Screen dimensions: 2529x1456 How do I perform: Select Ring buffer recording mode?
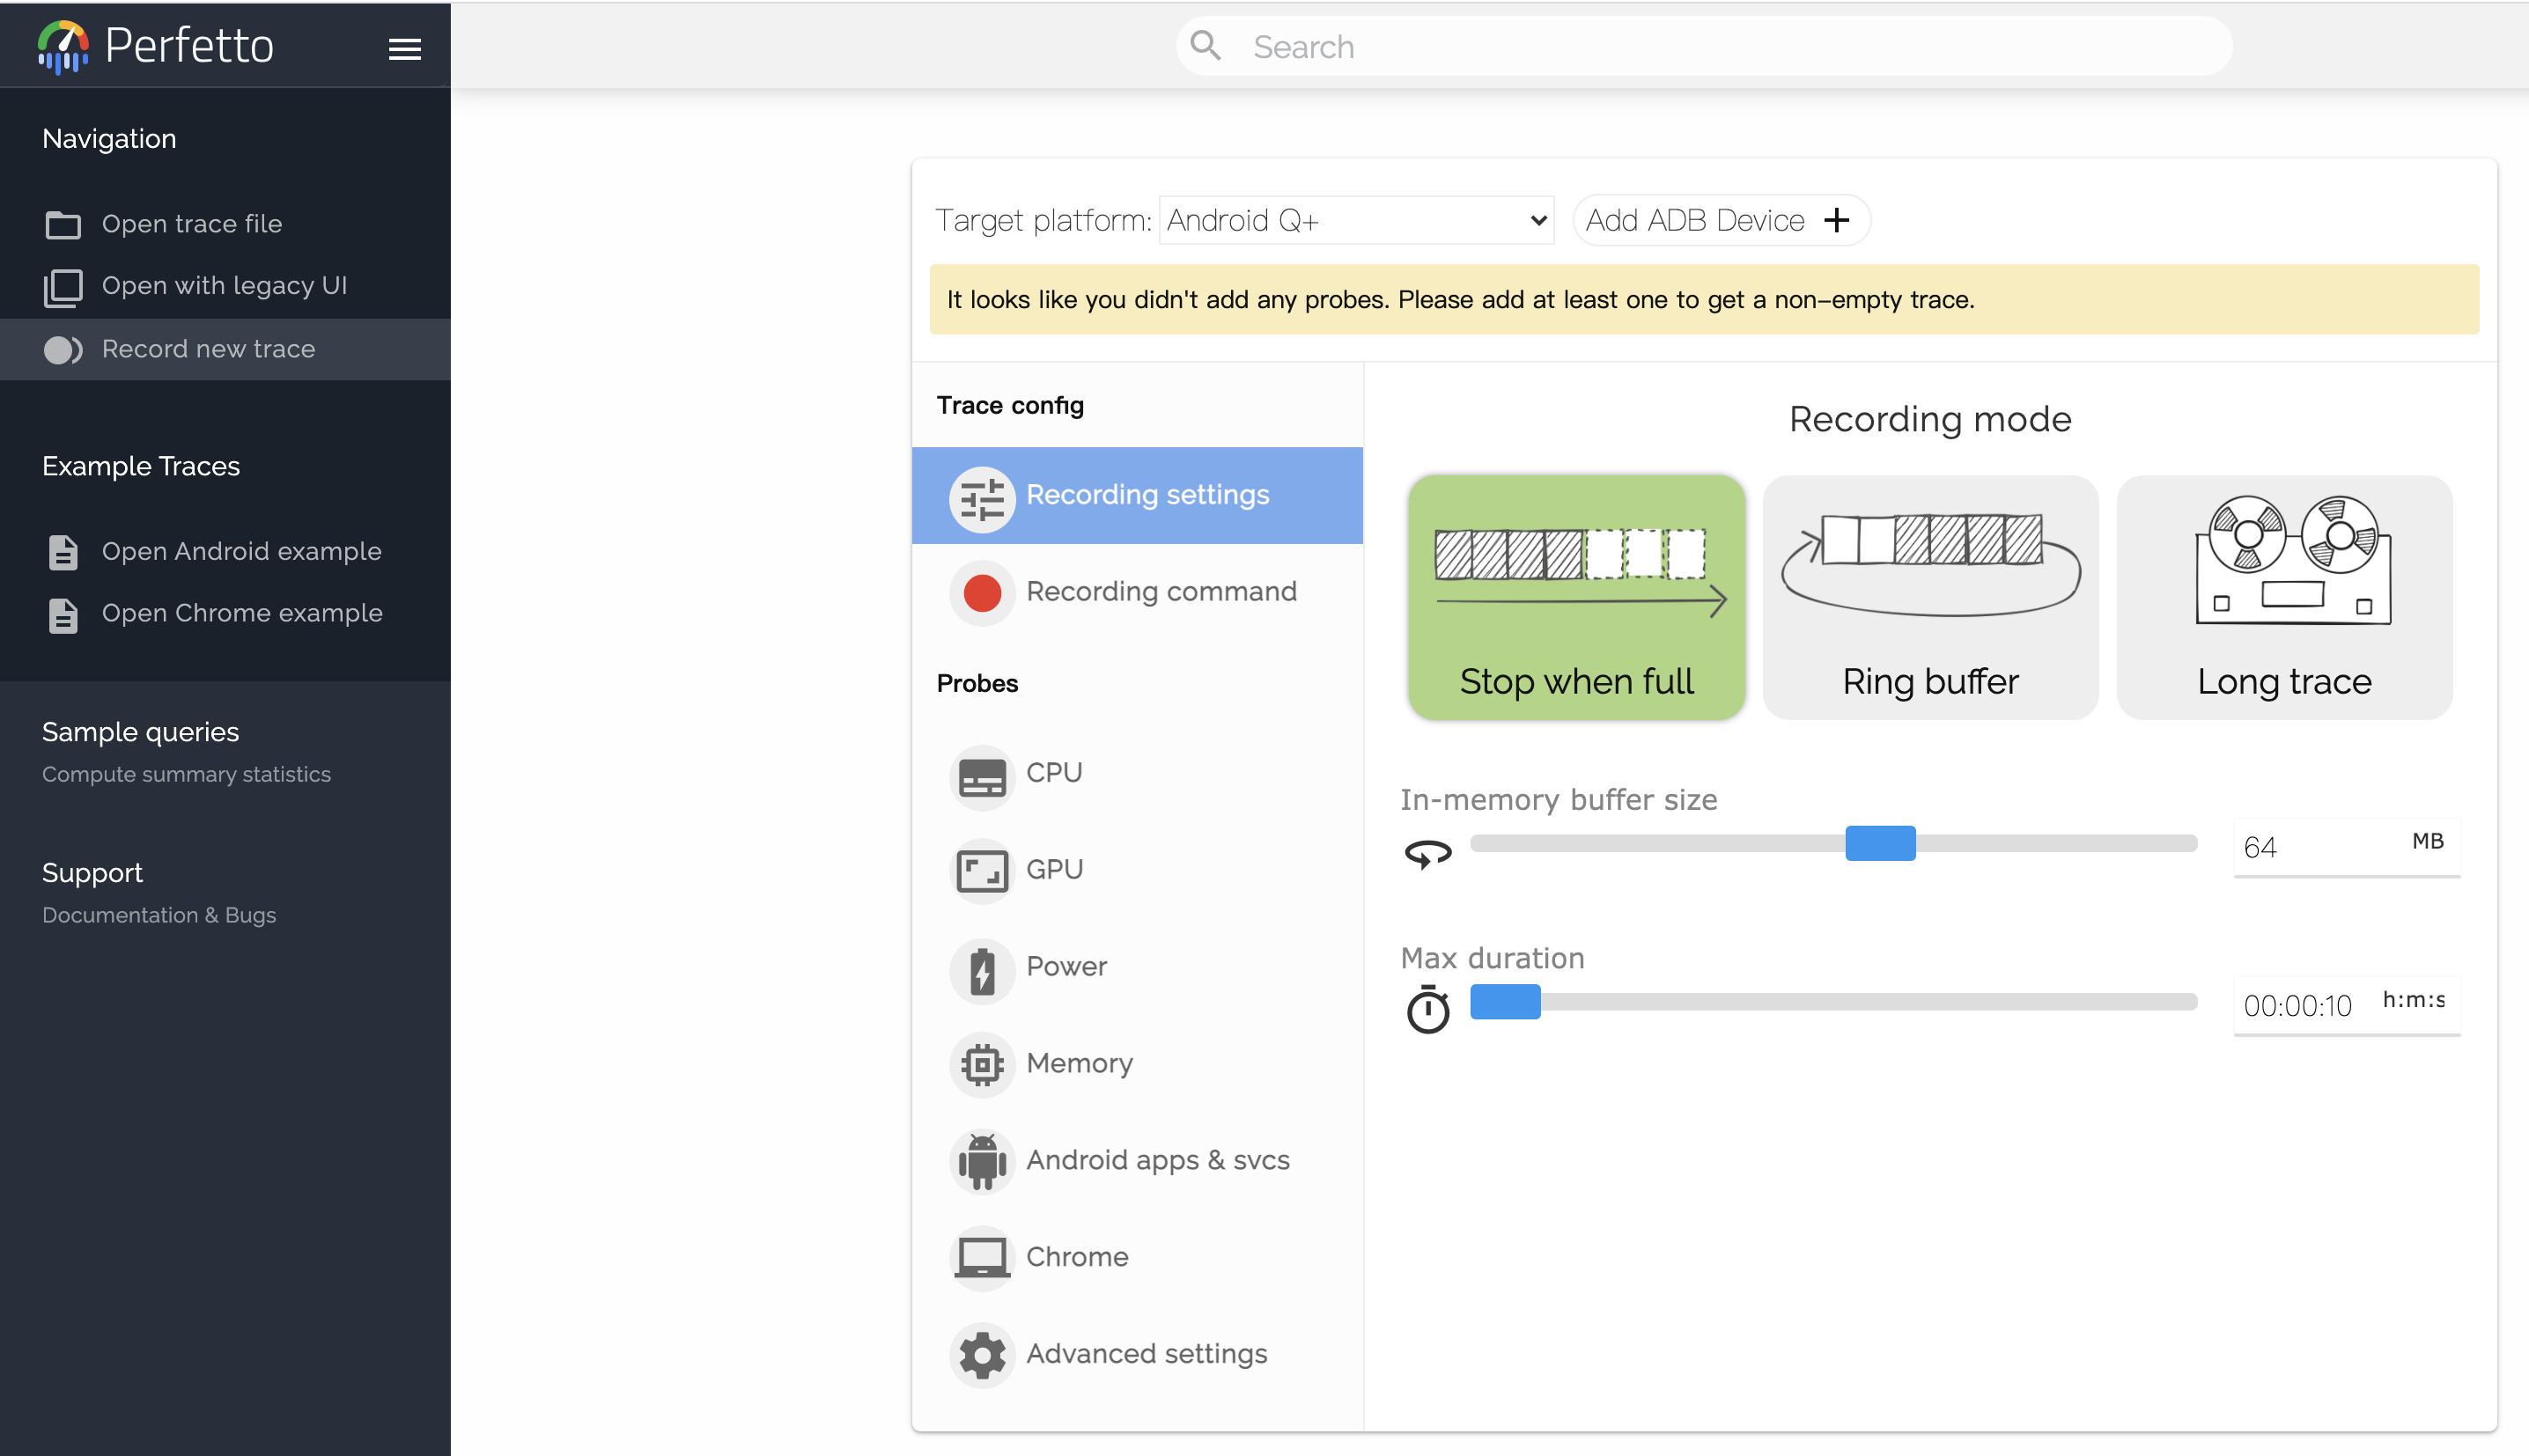(x=1930, y=597)
